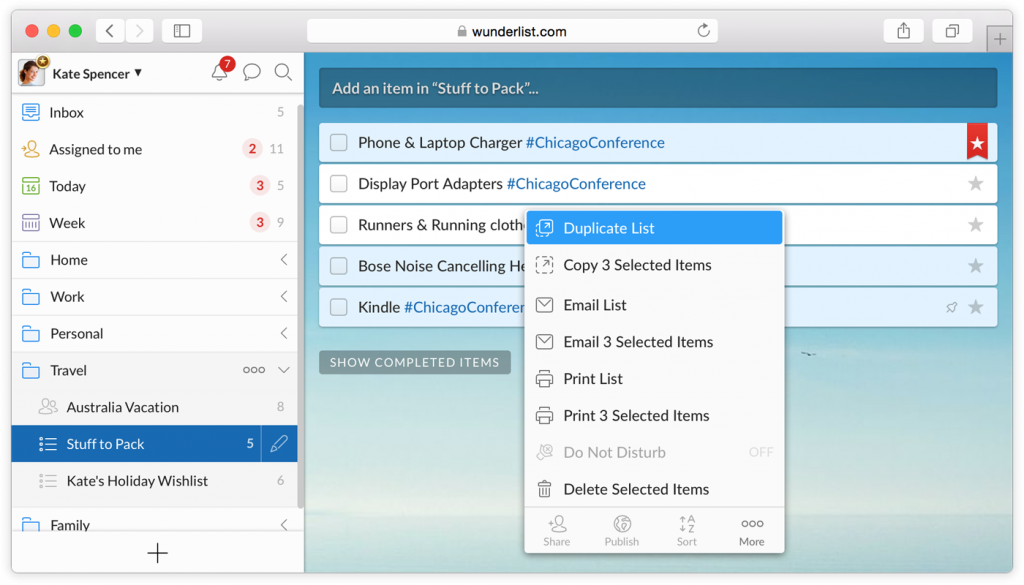Star the Runners & Running clothes item
The height and width of the screenshot is (585, 1024).
point(976,225)
